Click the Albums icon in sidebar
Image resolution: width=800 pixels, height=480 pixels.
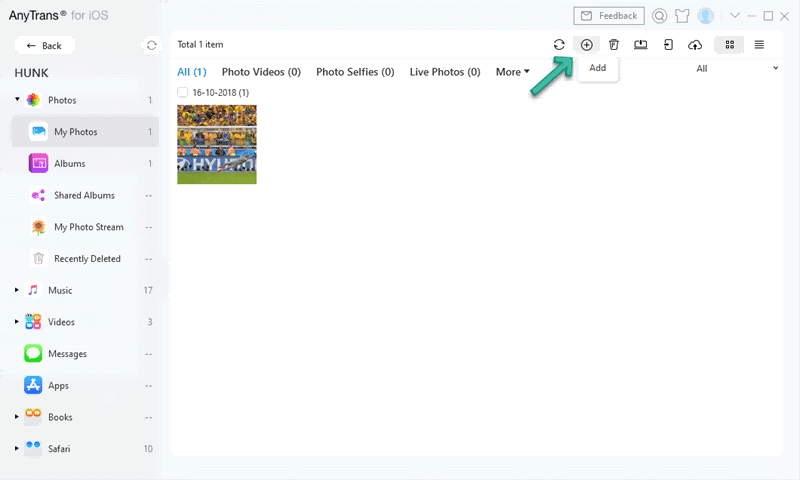tap(38, 163)
